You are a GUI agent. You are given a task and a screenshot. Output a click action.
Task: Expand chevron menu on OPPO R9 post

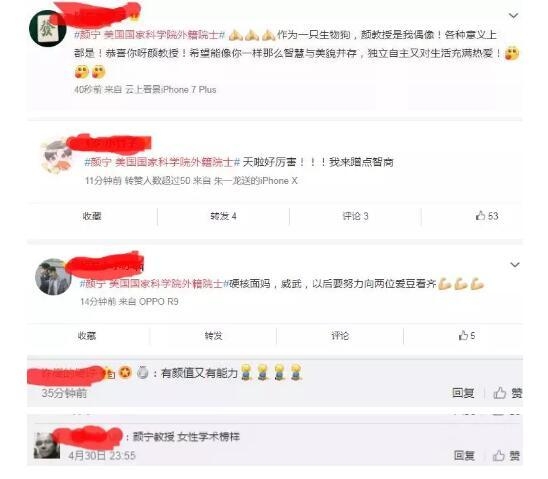pos(514,265)
